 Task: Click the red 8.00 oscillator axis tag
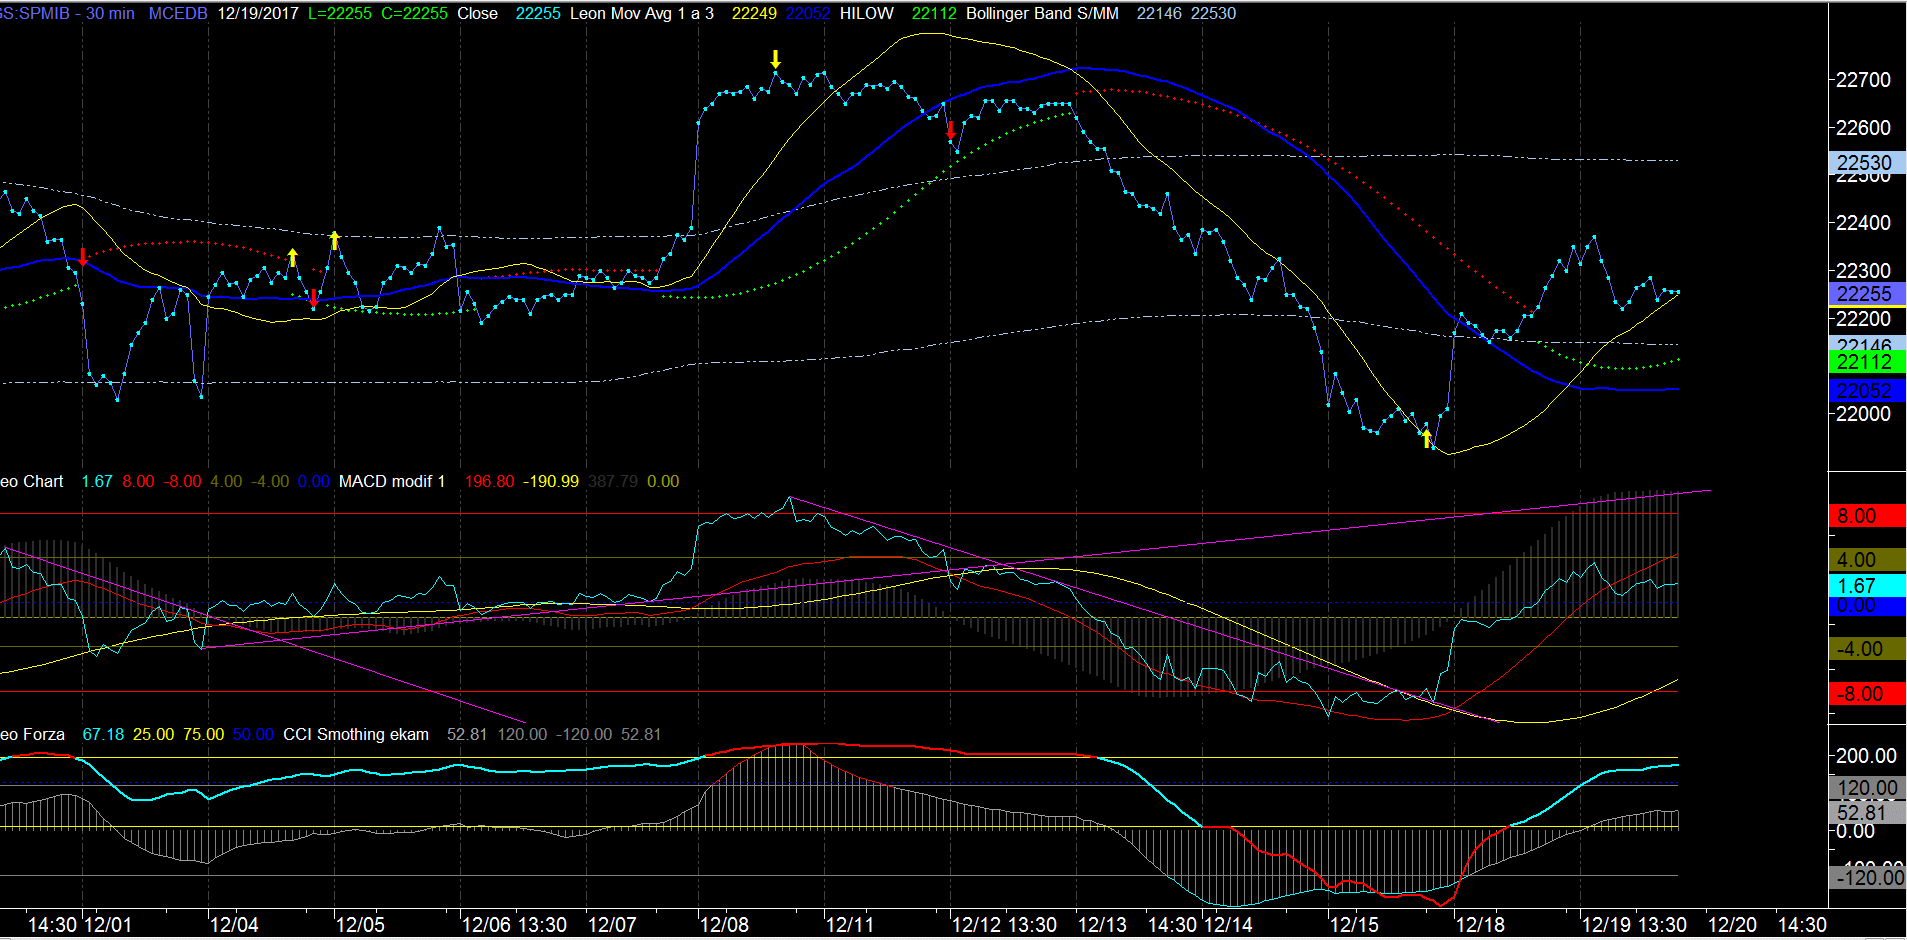pos(1867,516)
